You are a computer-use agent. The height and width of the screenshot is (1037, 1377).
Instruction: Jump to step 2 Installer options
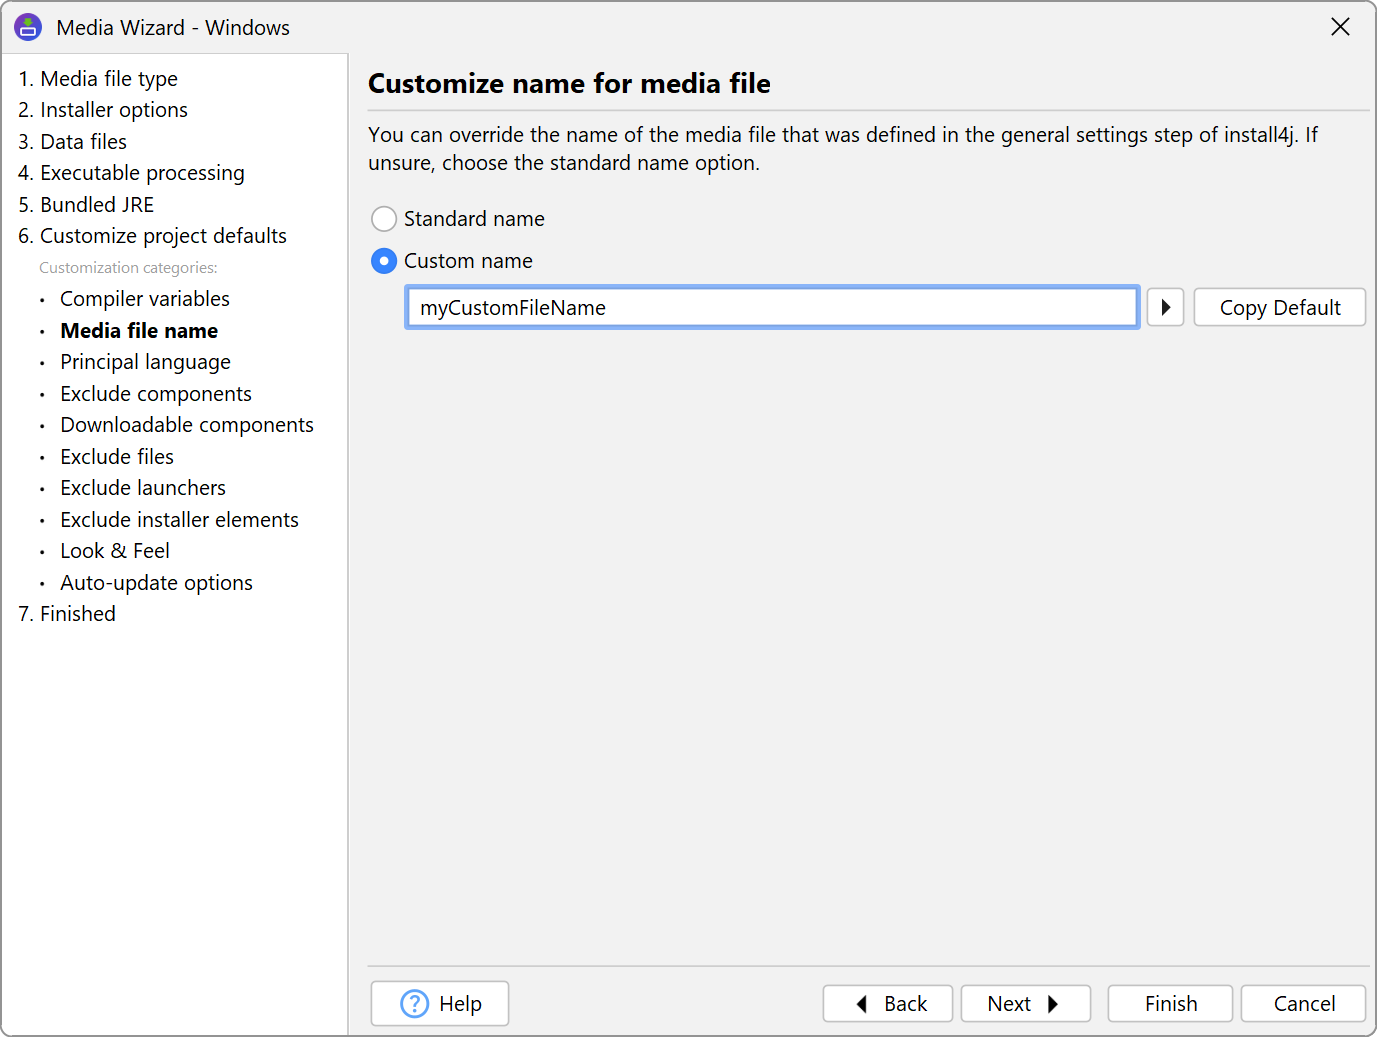coord(103,110)
